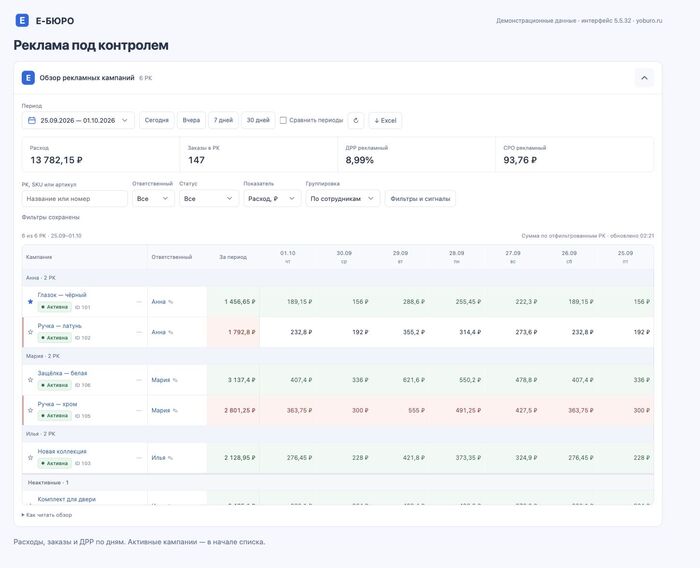The width and height of the screenshot is (700, 568).
Task: Open the Защёлка — белая campaign
Action: 62,373
